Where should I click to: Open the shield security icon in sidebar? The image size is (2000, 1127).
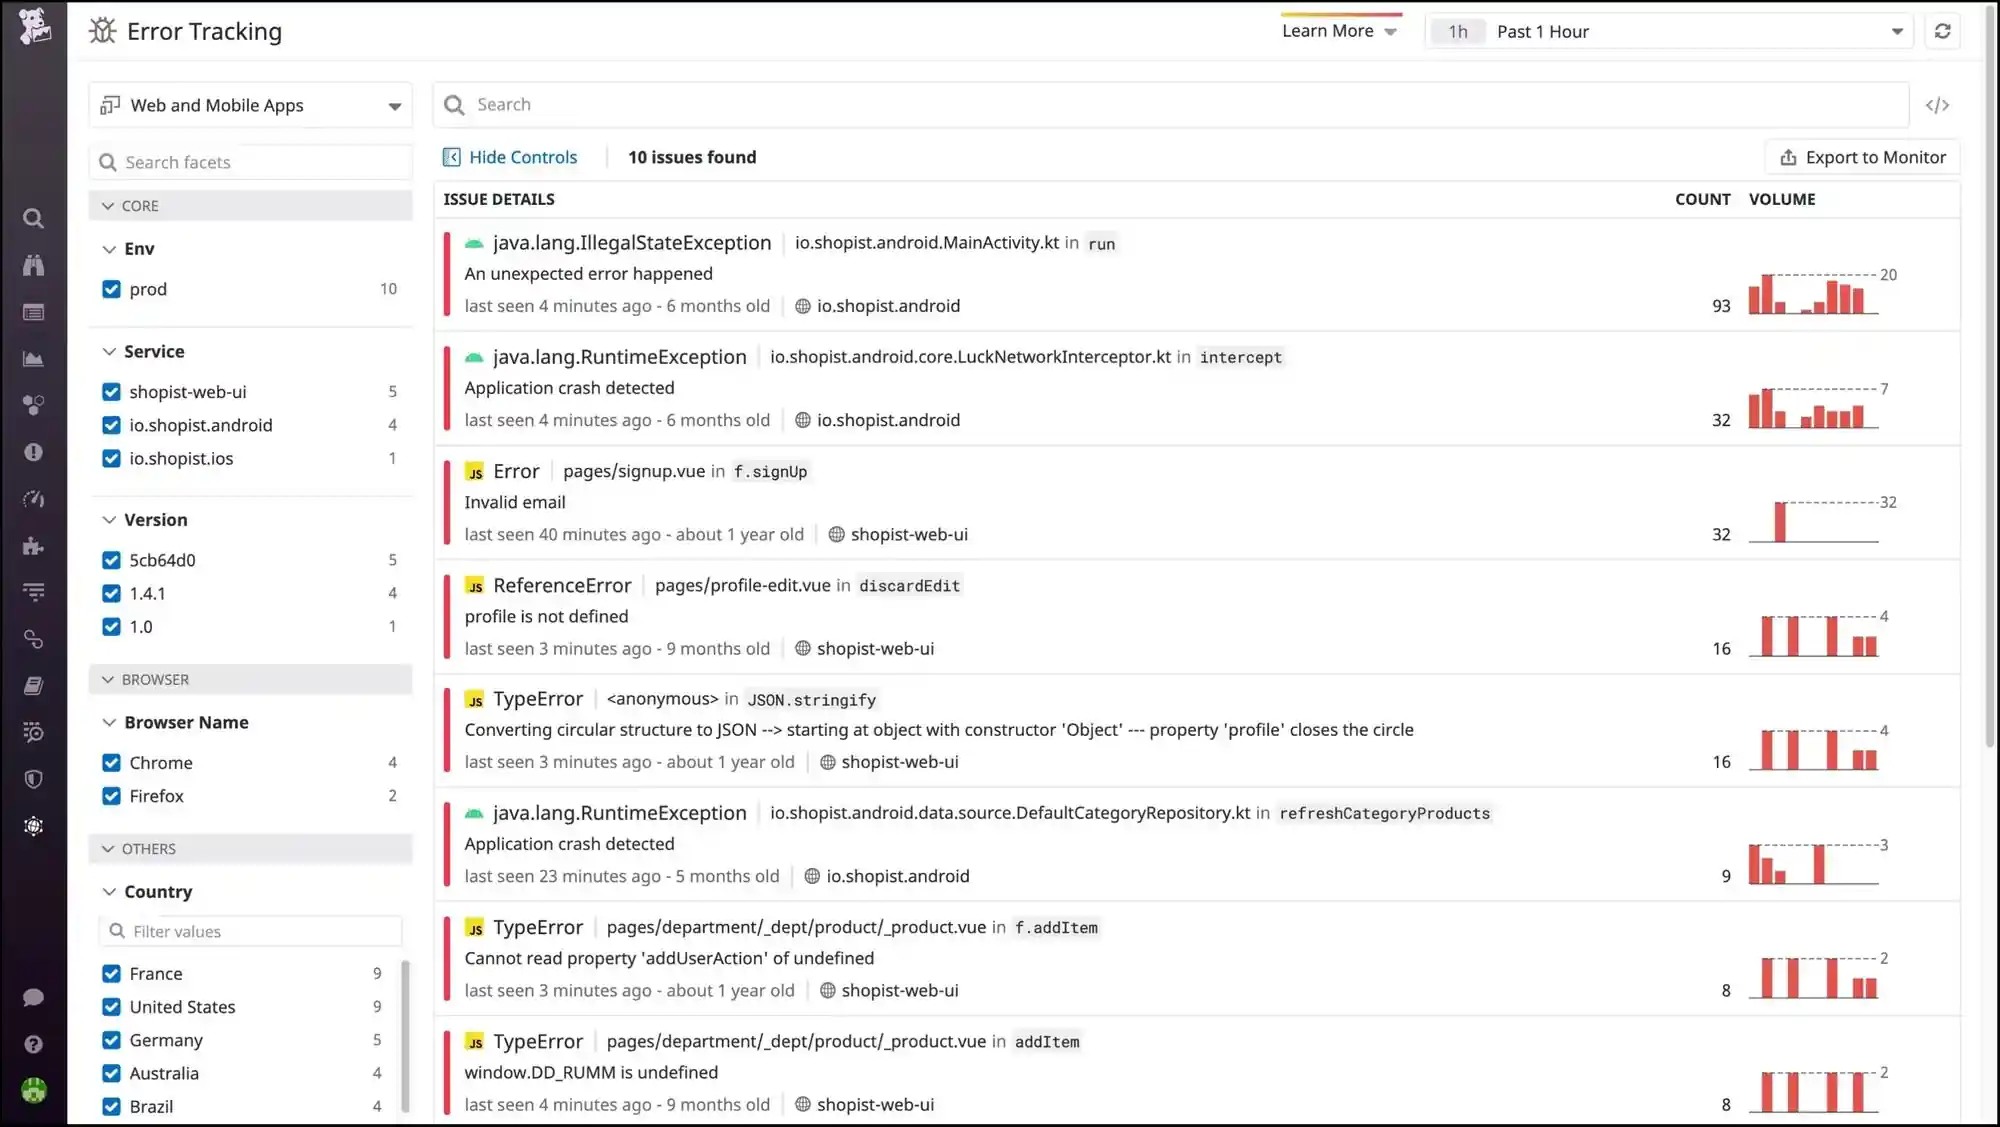tap(33, 779)
